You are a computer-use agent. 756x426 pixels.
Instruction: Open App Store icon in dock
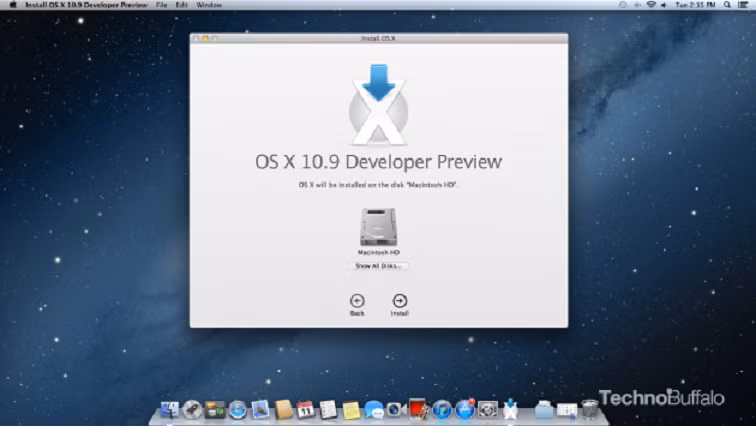pos(465,410)
